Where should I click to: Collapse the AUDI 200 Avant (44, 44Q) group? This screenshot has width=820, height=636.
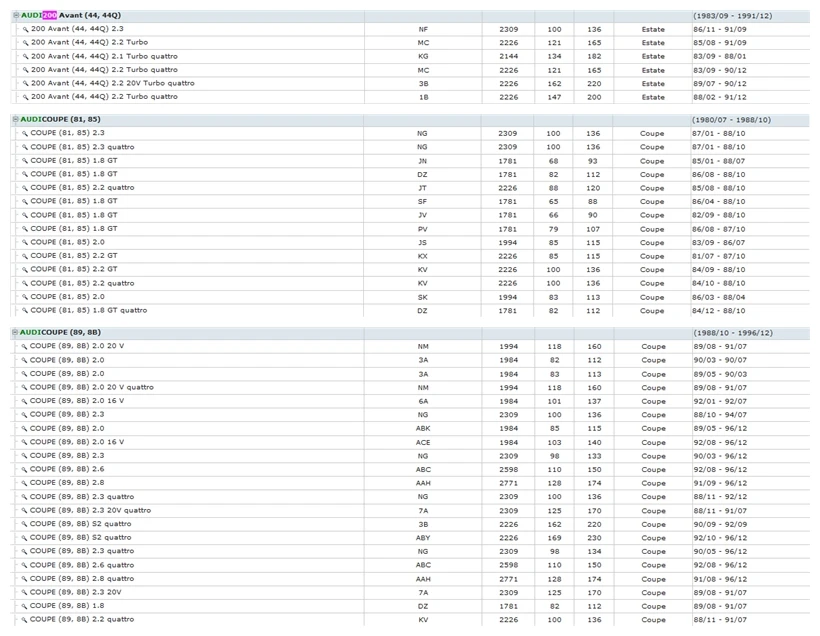click(16, 16)
